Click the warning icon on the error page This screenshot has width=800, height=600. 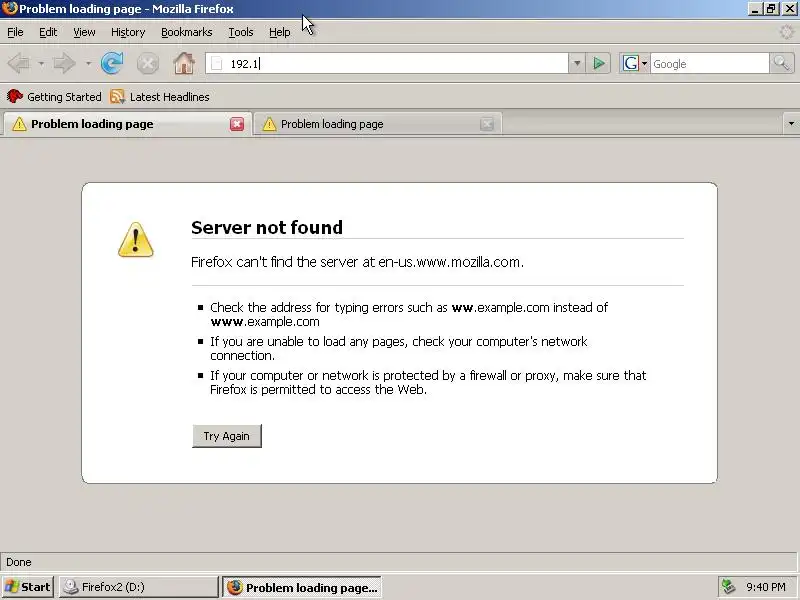(135, 240)
